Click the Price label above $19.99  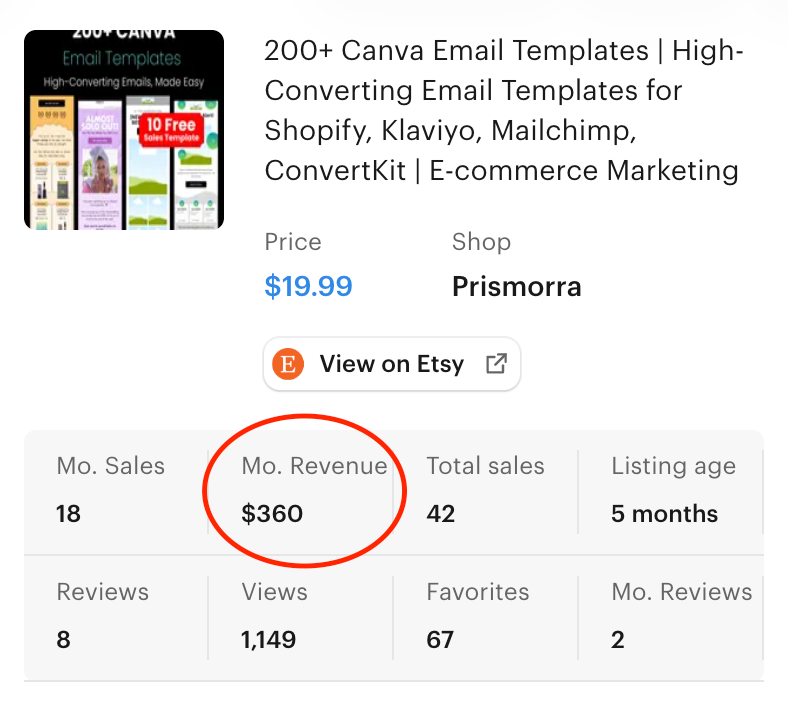(x=293, y=242)
